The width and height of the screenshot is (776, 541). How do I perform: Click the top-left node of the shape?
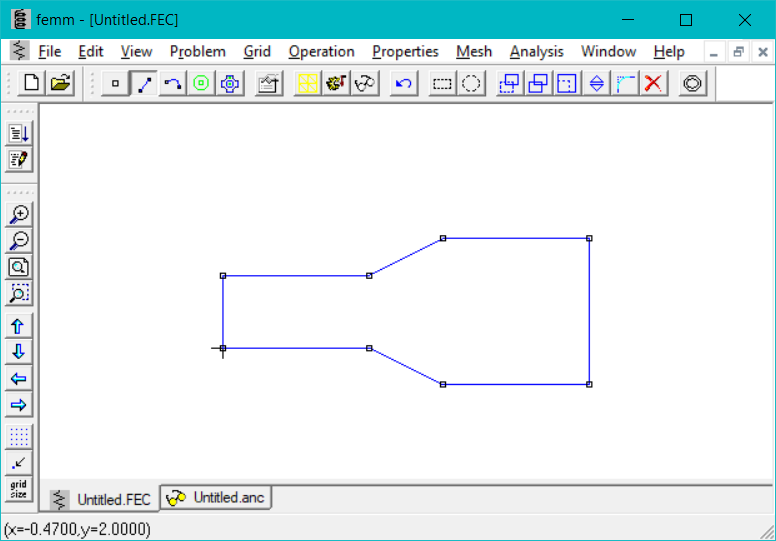coord(223,276)
